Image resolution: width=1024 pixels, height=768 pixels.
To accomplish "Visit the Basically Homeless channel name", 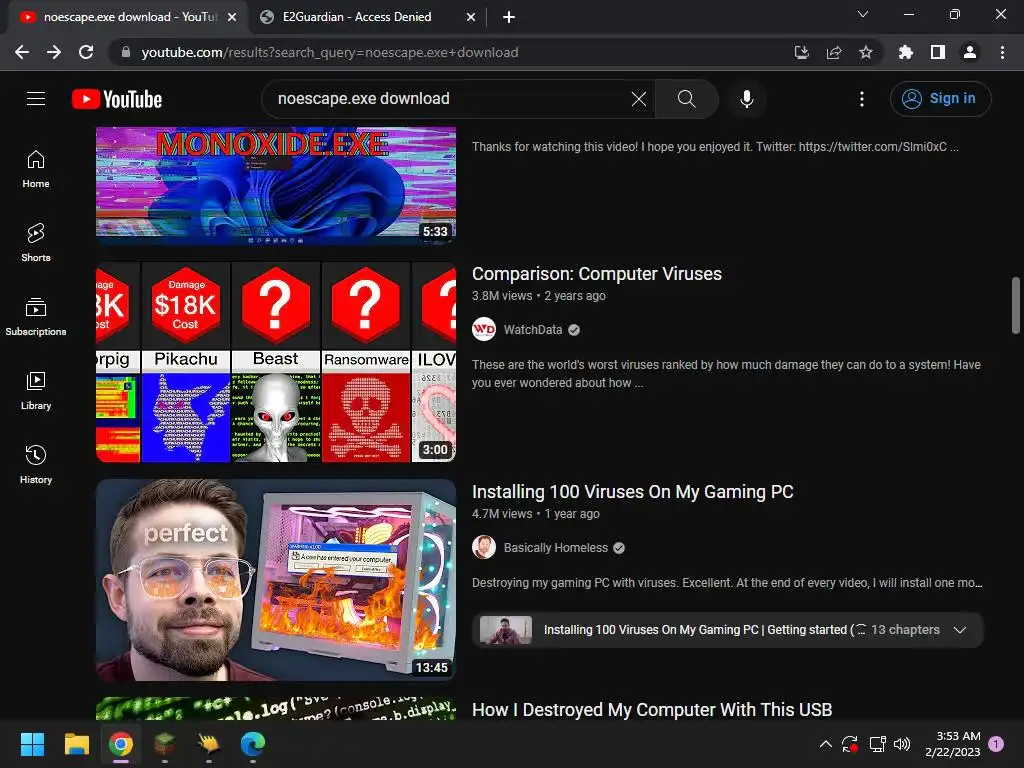I will [556, 548].
